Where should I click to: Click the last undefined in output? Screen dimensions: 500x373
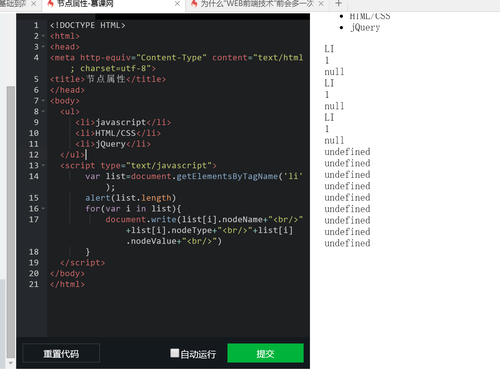347,243
